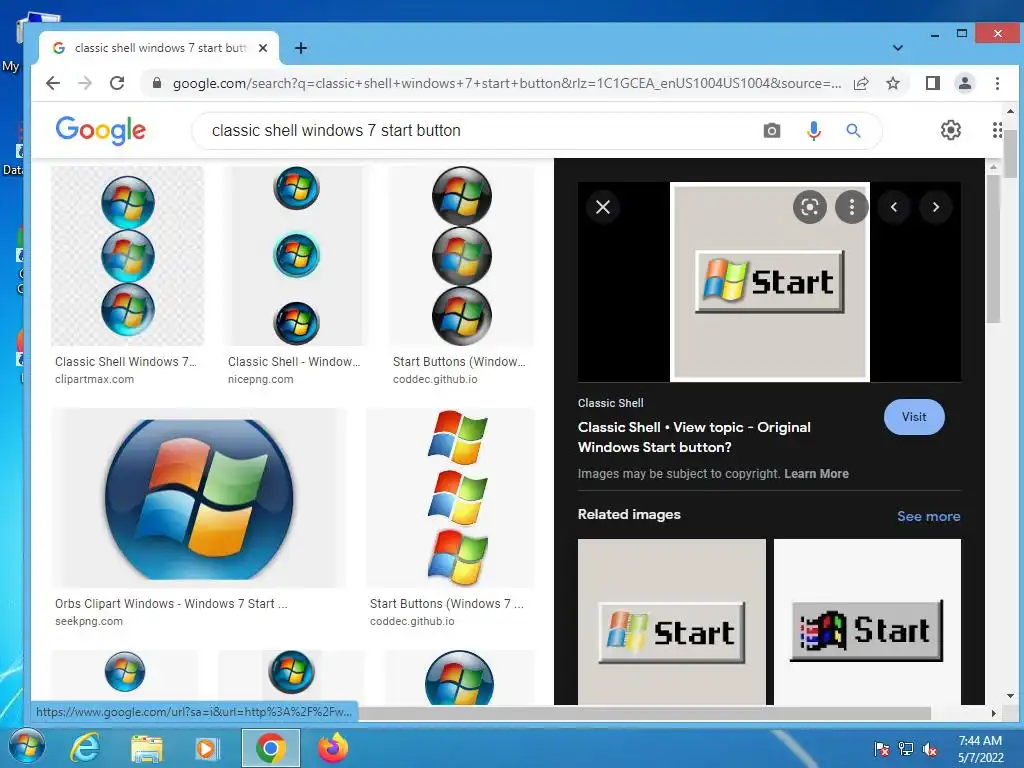Select the classic shell windows 7 tab
1024x768 pixels.
(159, 48)
